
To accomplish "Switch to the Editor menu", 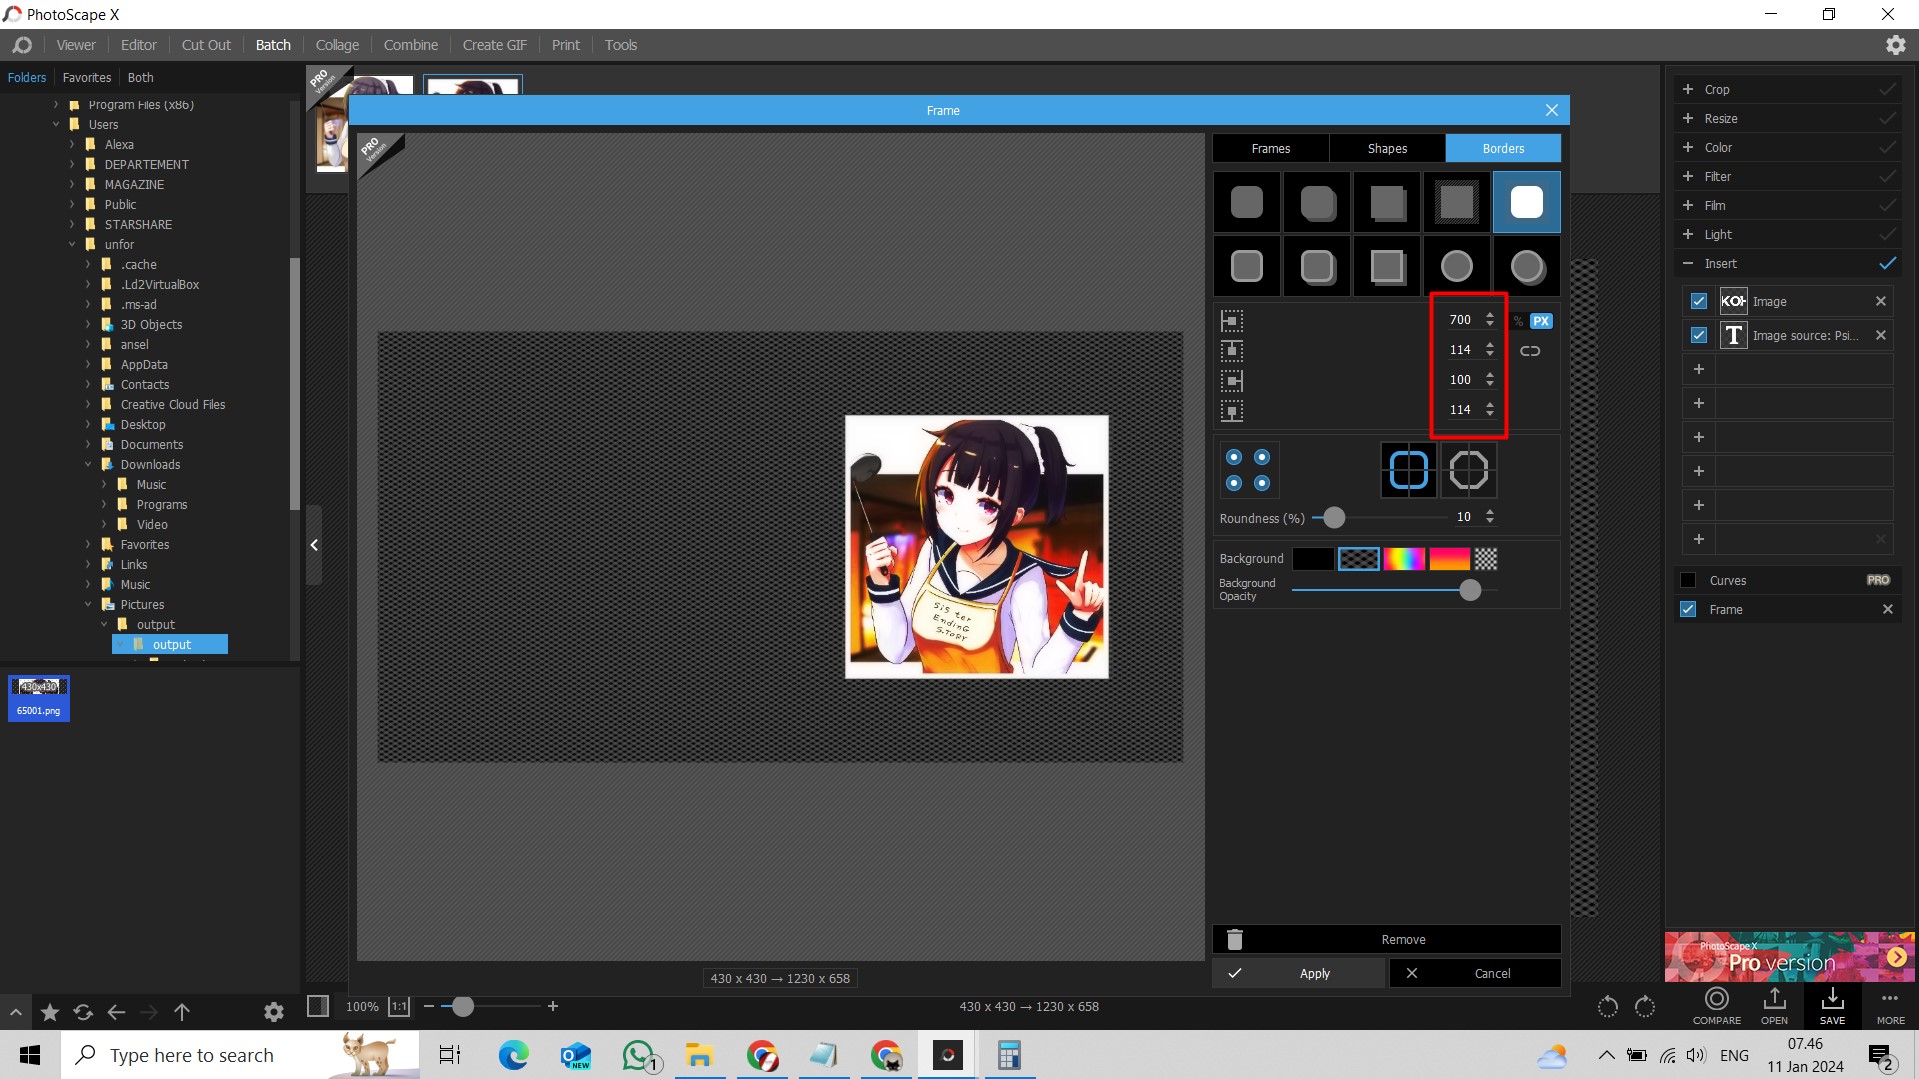I will click(138, 45).
